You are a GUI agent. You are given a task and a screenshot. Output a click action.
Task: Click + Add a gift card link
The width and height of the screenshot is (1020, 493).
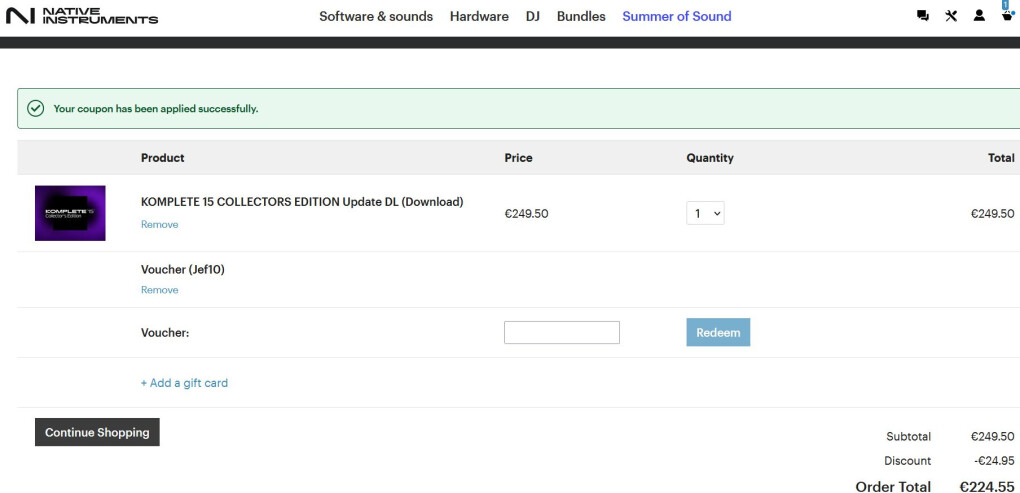pyautogui.click(x=184, y=383)
